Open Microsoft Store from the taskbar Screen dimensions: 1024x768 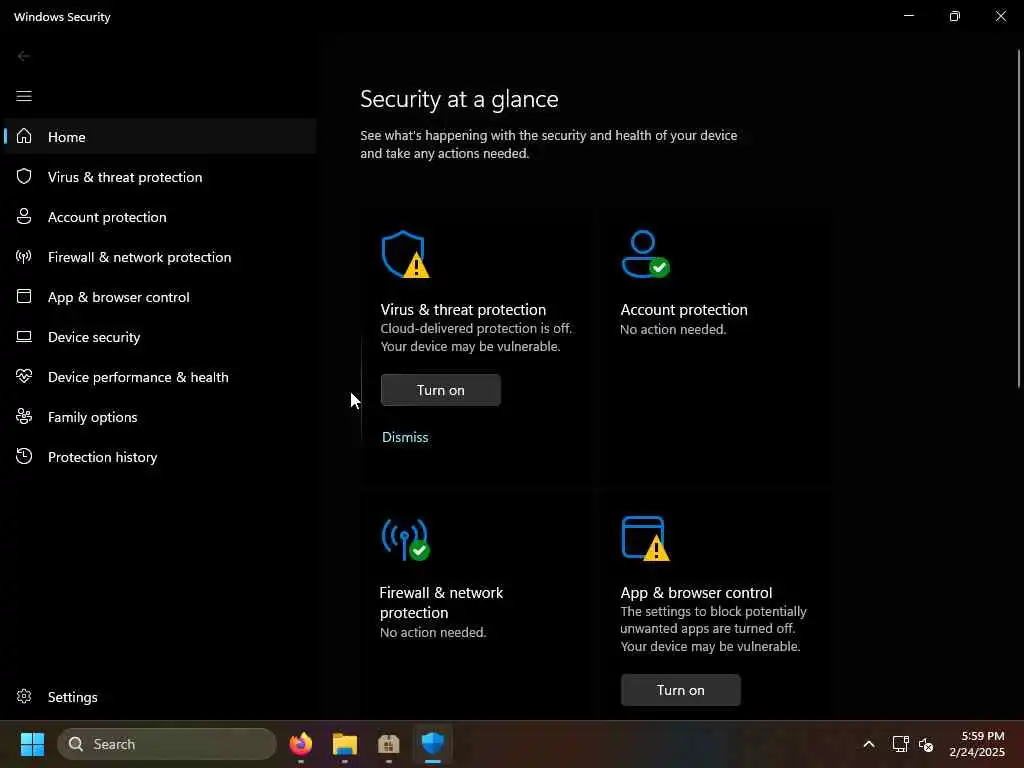point(389,744)
